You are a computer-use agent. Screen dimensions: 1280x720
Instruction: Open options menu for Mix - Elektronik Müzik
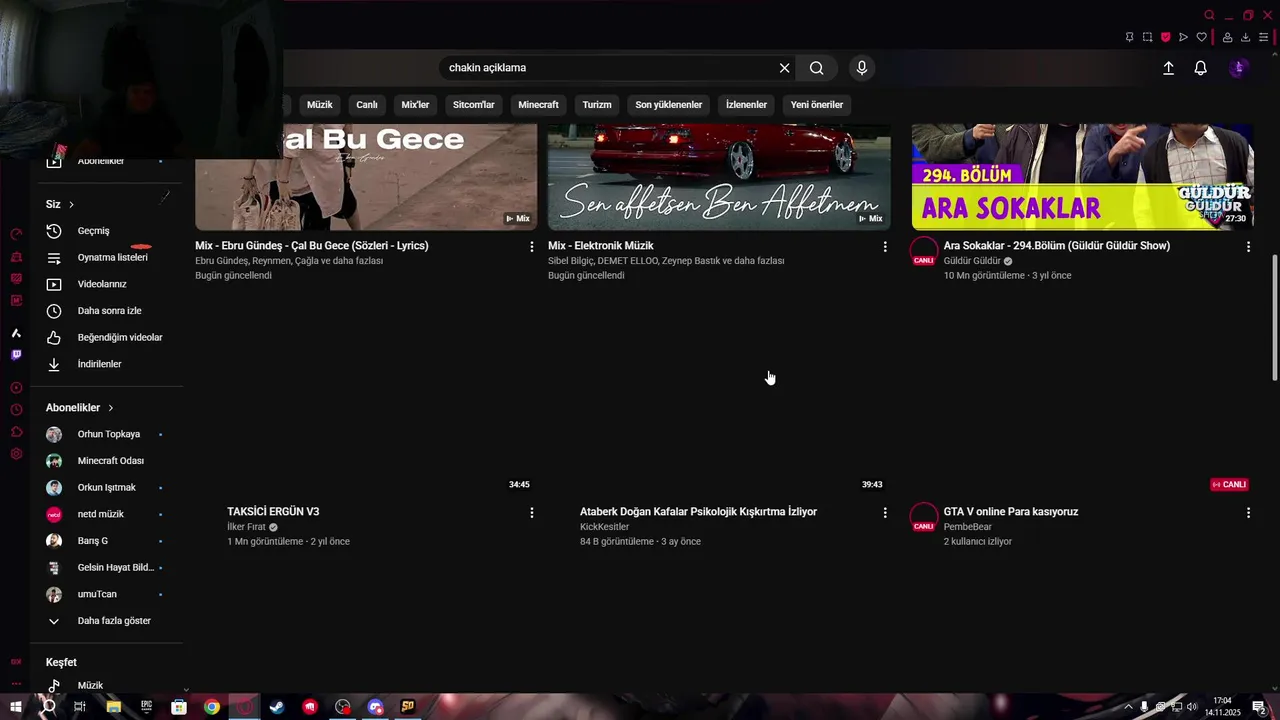pyautogui.click(x=884, y=246)
